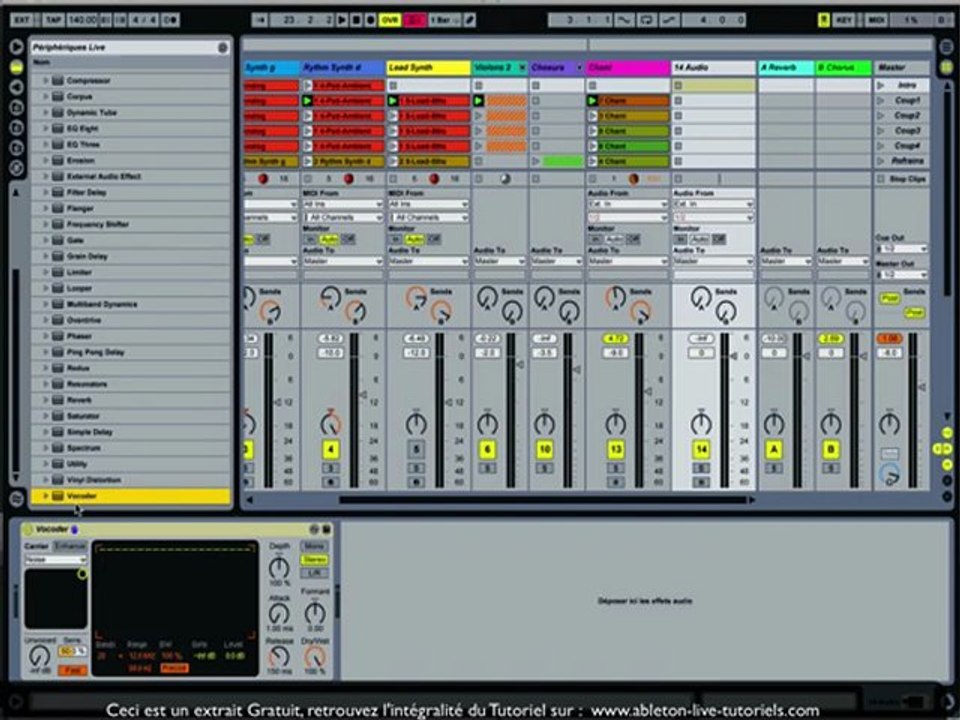This screenshot has width=960, height=720.
Task: Select Saturator in device browser
Action: point(131,416)
